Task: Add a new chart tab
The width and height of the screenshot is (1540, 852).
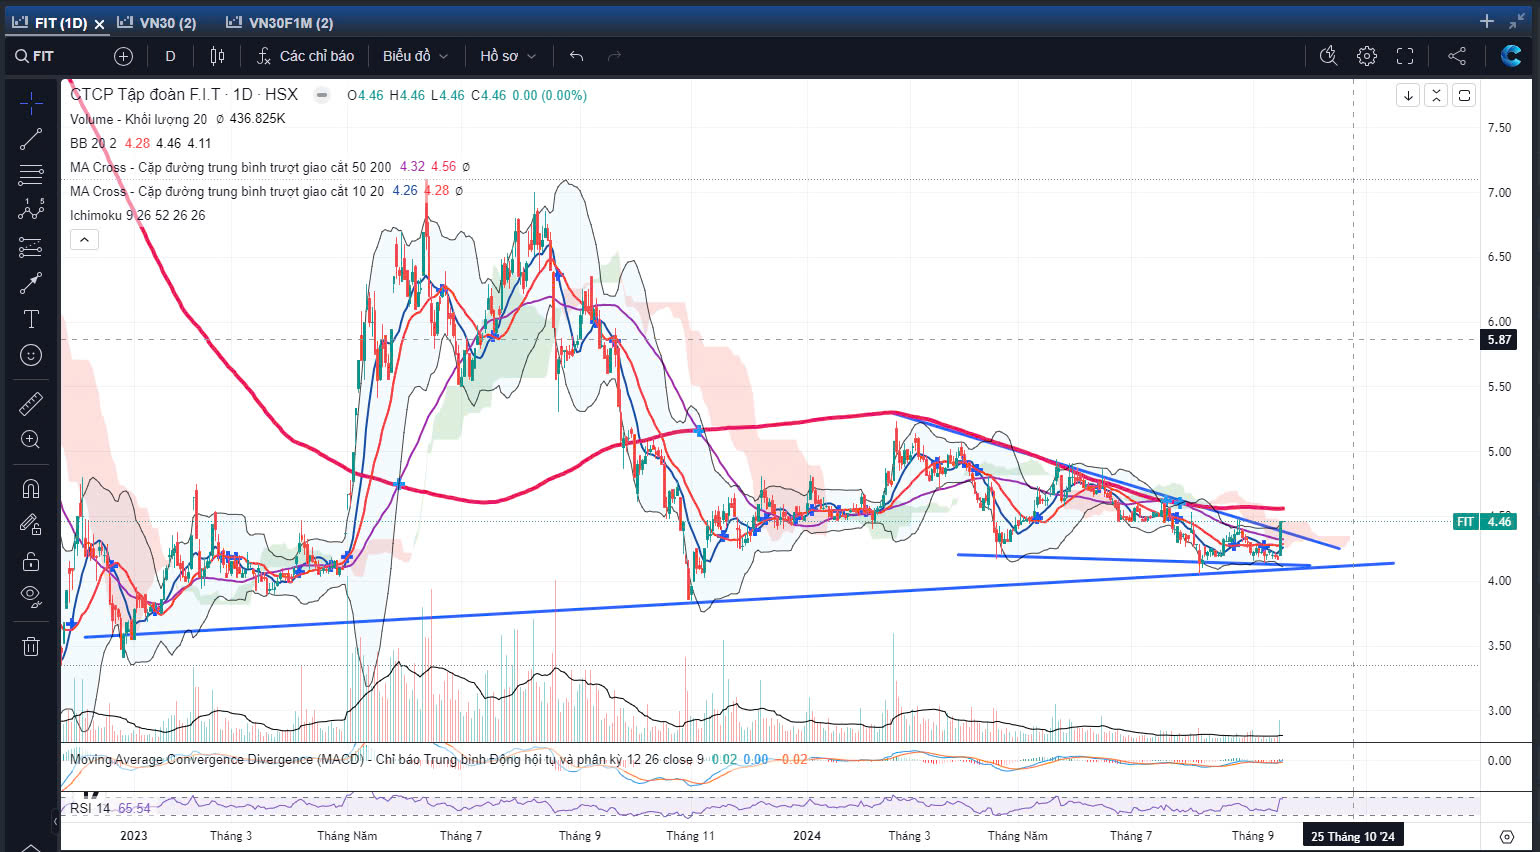Action: (x=1487, y=21)
